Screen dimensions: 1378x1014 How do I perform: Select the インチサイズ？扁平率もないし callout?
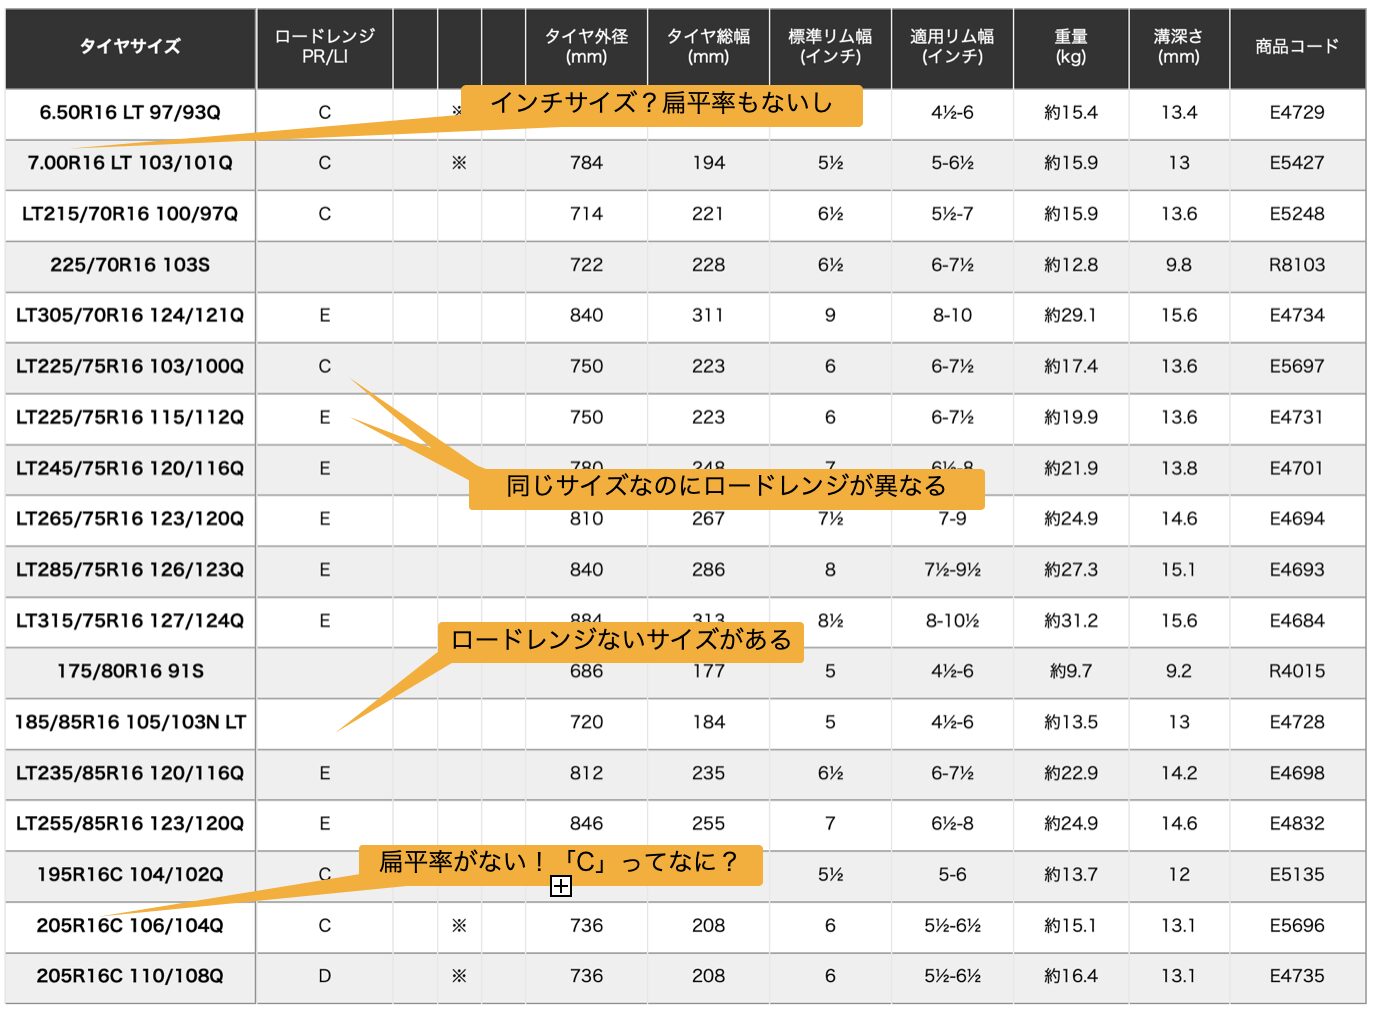[x=661, y=104]
